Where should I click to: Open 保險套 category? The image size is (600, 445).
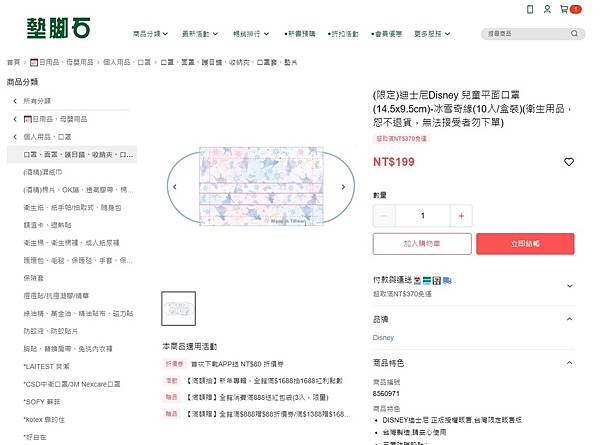click(34, 278)
